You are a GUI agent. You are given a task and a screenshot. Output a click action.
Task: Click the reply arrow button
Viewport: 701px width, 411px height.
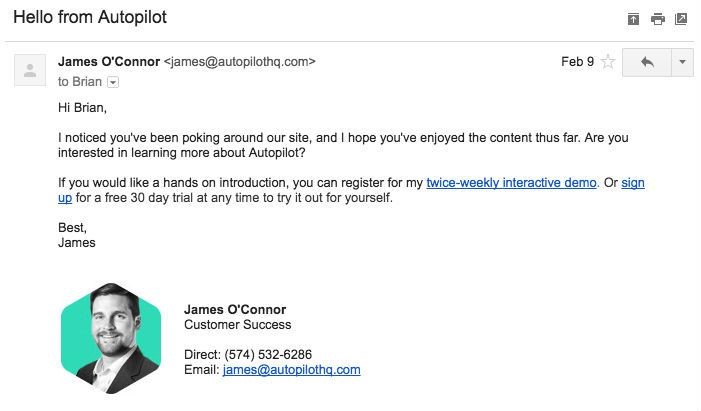point(647,62)
